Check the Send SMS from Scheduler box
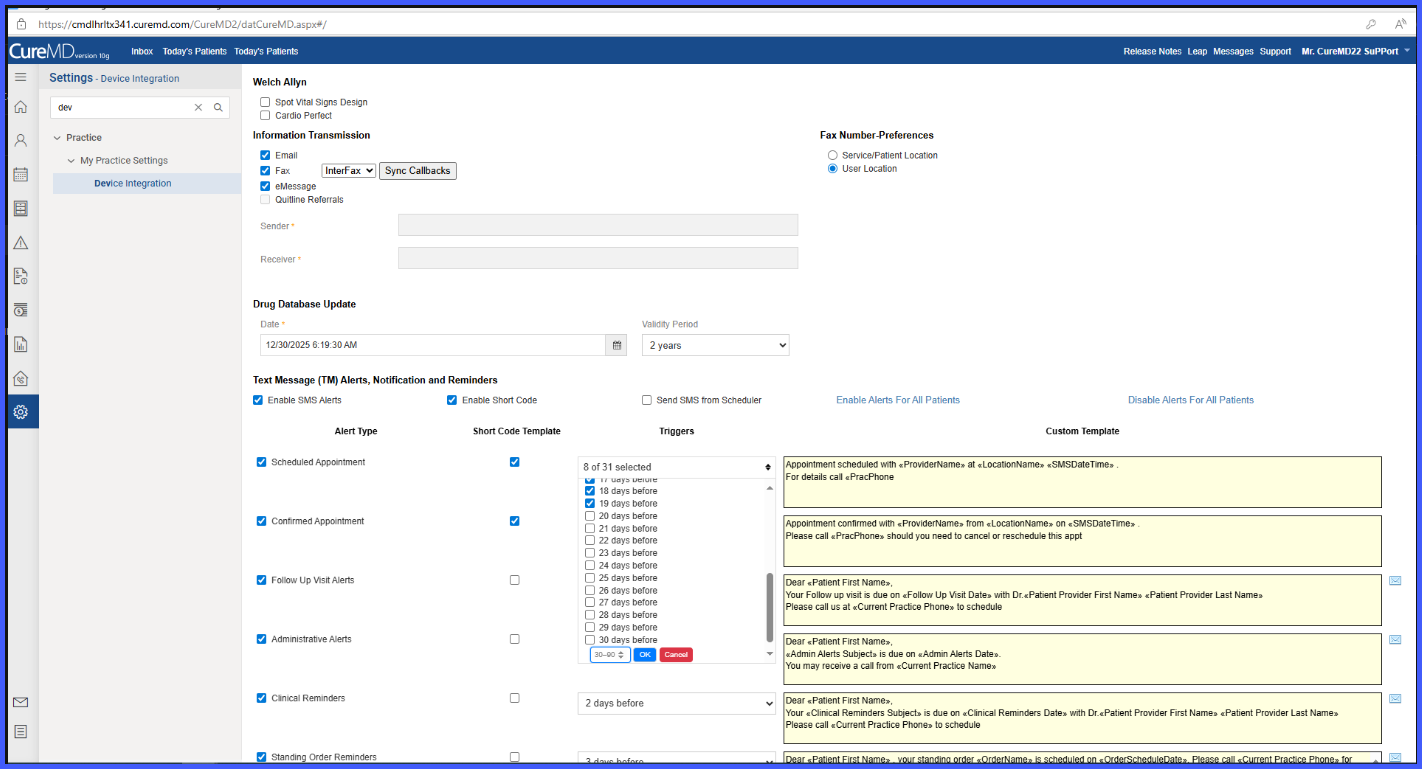Viewport: 1422px width, 769px height. coord(647,400)
